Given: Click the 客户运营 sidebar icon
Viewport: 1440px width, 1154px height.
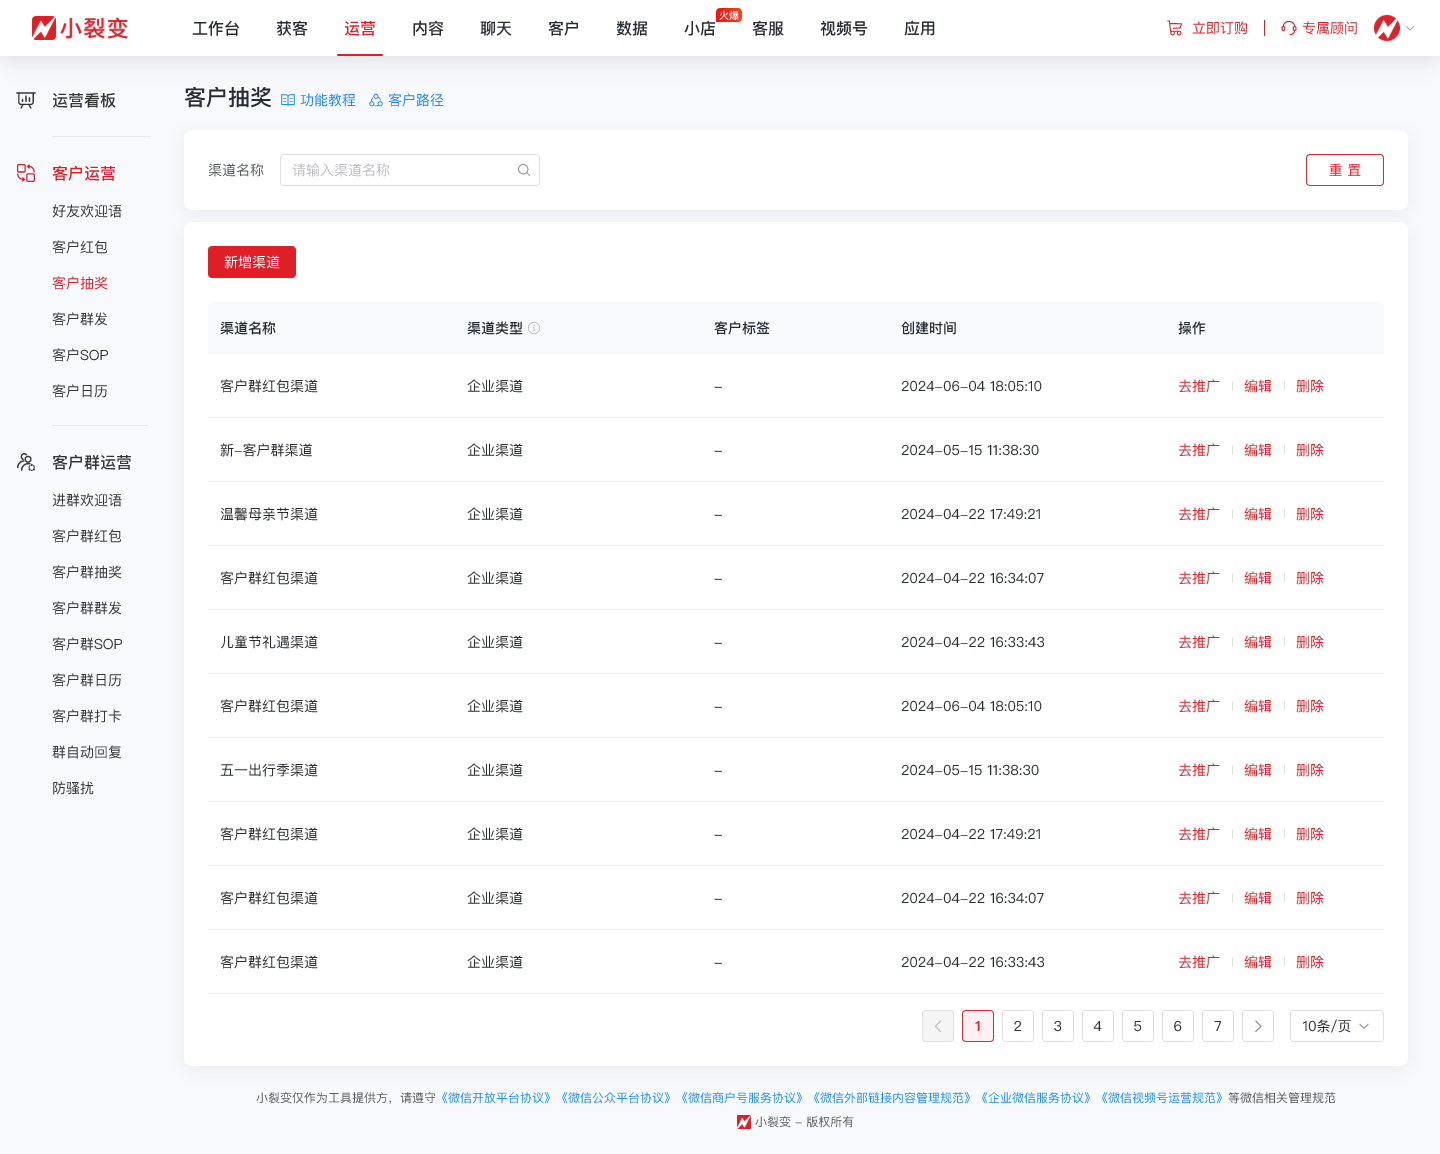Looking at the screenshot, I should coord(26,173).
